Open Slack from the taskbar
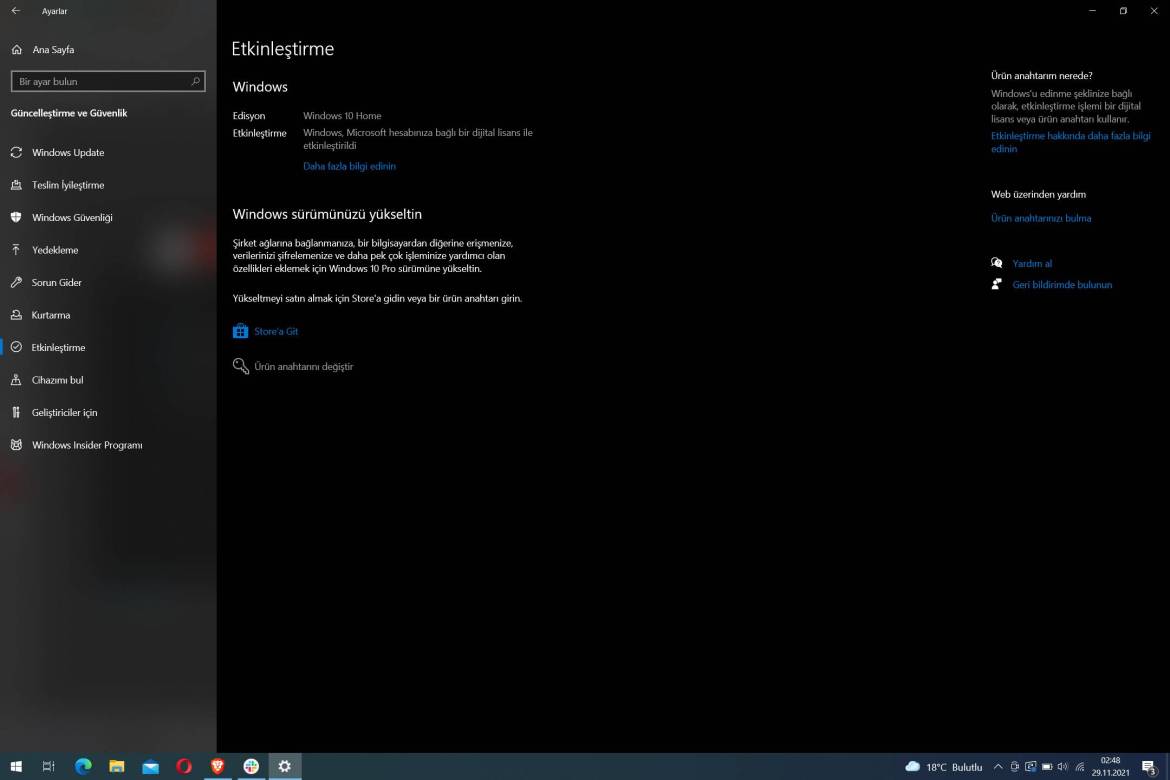Viewport: 1170px width, 780px height. coord(250,766)
